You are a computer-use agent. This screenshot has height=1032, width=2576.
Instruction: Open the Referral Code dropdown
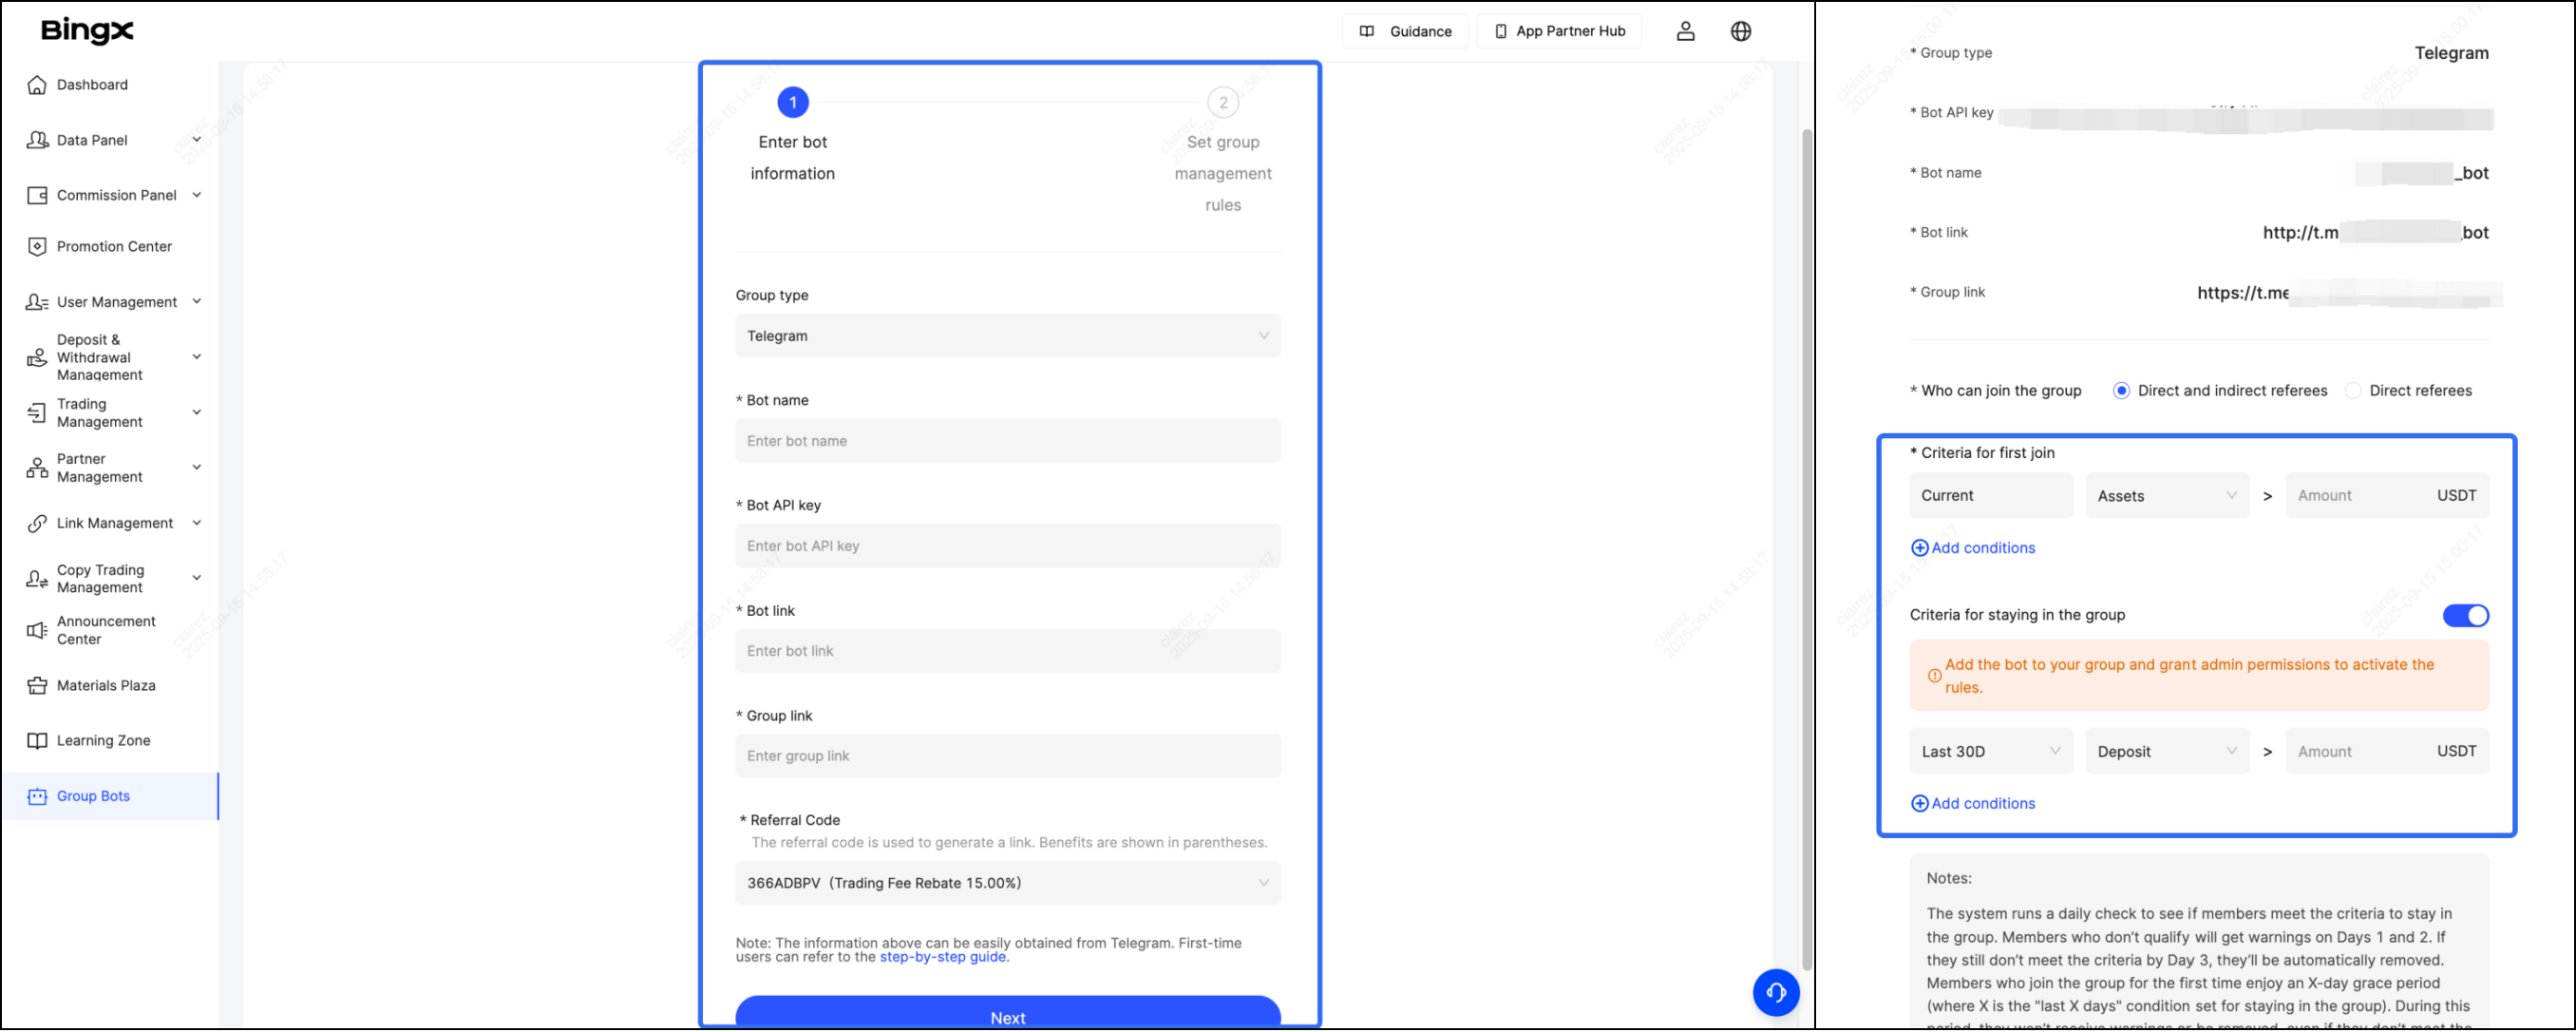coord(1007,883)
